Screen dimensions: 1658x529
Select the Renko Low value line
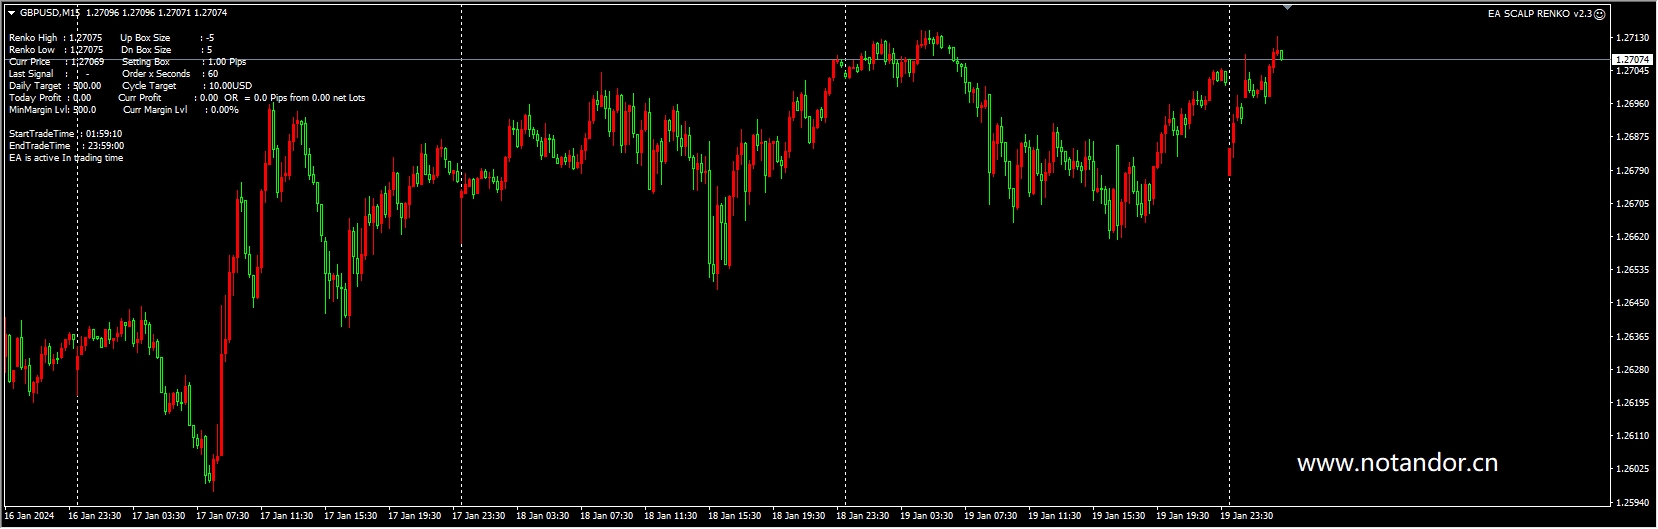coord(56,50)
